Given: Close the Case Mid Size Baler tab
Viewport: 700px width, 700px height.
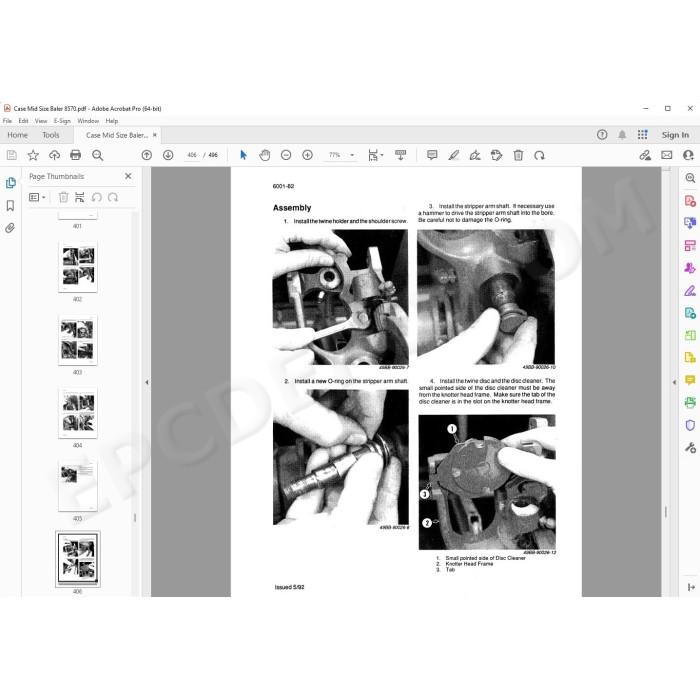Looking at the screenshot, I should pyautogui.click(x=155, y=134).
